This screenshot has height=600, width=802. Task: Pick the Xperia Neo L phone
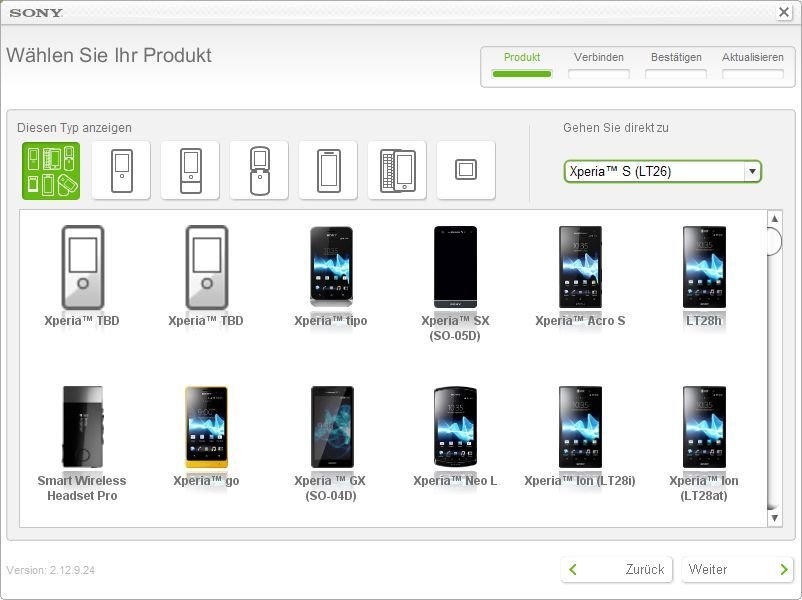[455, 436]
